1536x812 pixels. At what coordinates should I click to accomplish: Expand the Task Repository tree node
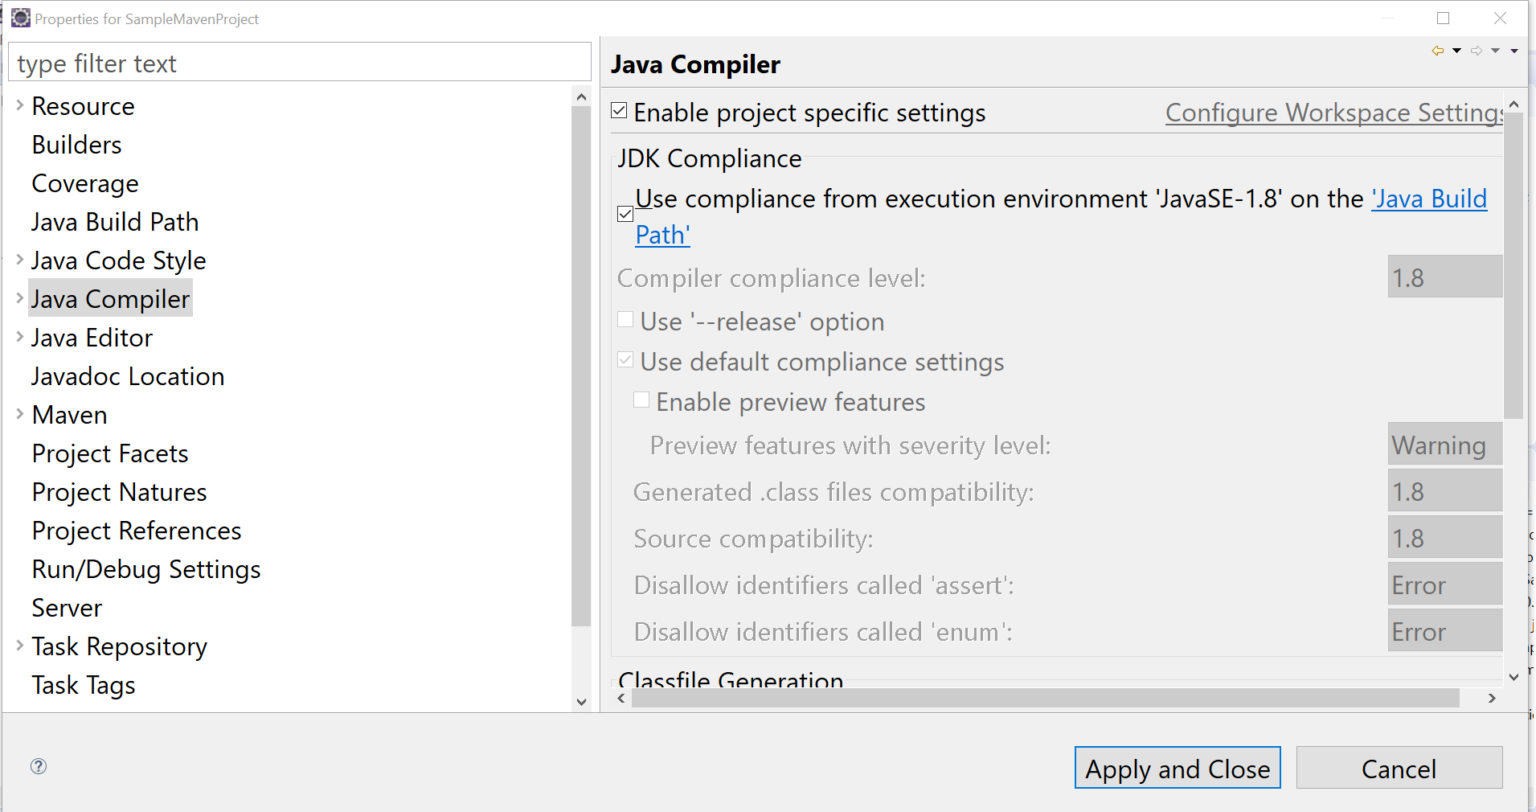click(x=18, y=646)
